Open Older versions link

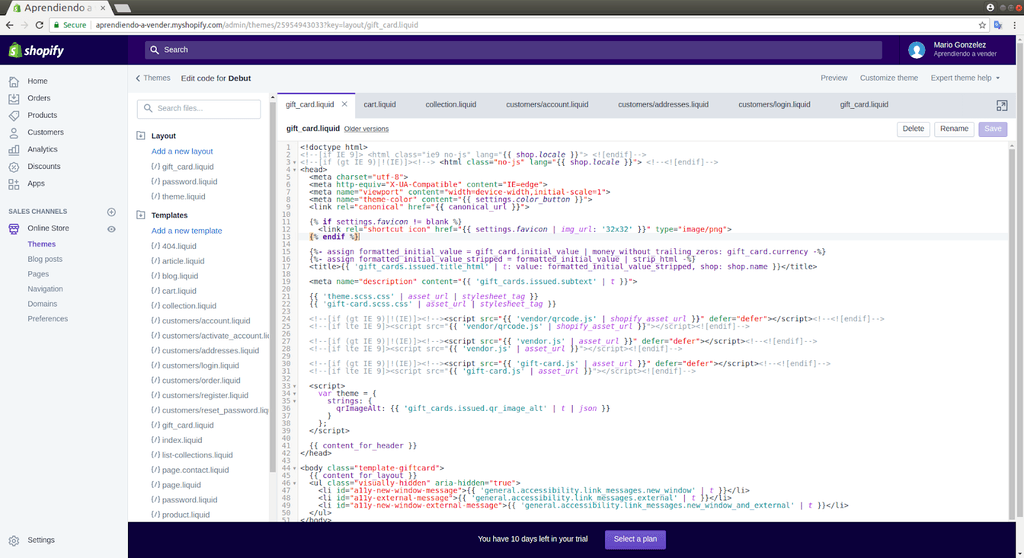point(366,129)
